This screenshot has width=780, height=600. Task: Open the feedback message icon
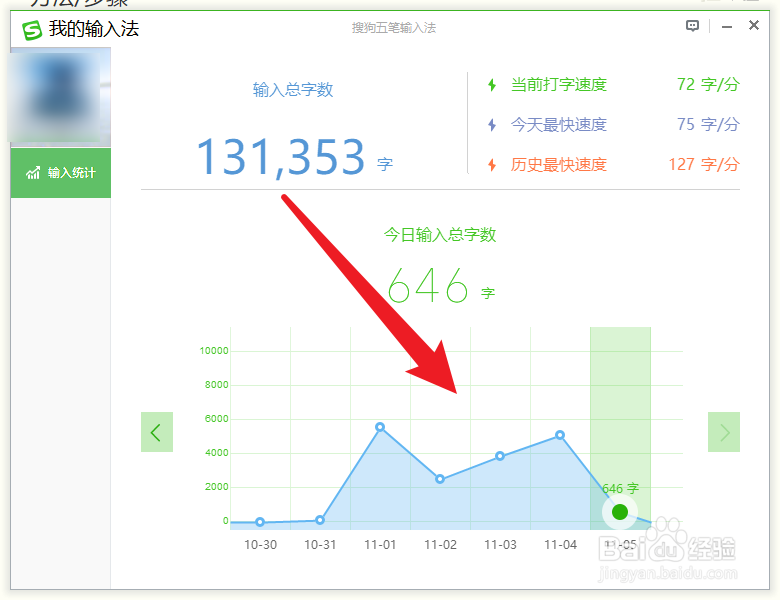click(692, 26)
